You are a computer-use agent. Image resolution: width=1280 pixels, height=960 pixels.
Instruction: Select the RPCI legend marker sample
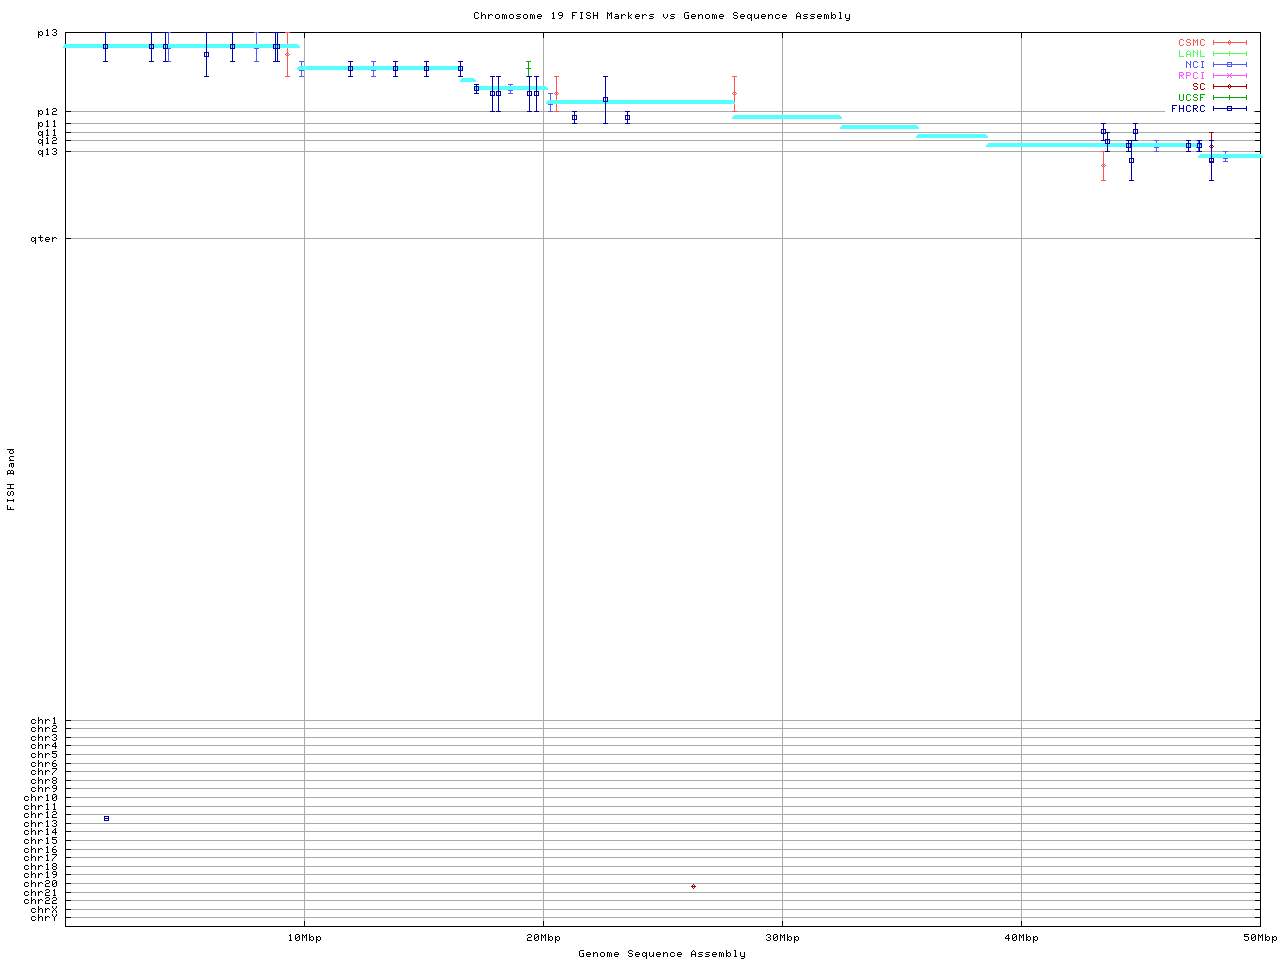(x=1229, y=76)
